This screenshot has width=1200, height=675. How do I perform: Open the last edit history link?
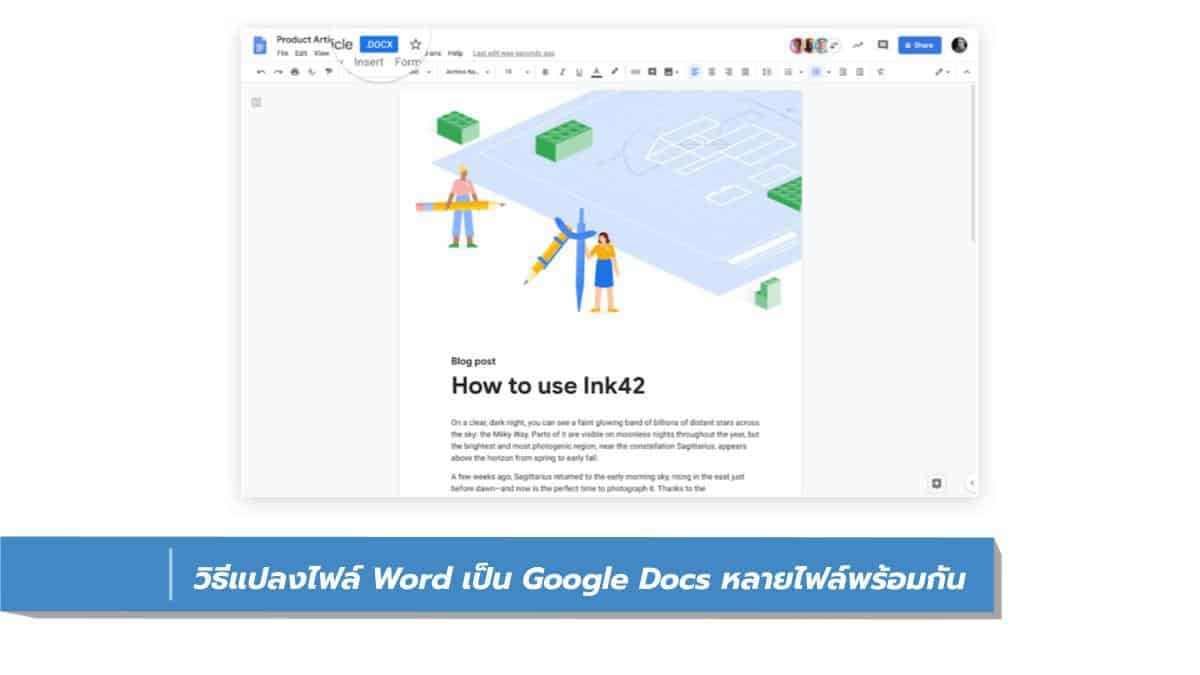(x=513, y=53)
